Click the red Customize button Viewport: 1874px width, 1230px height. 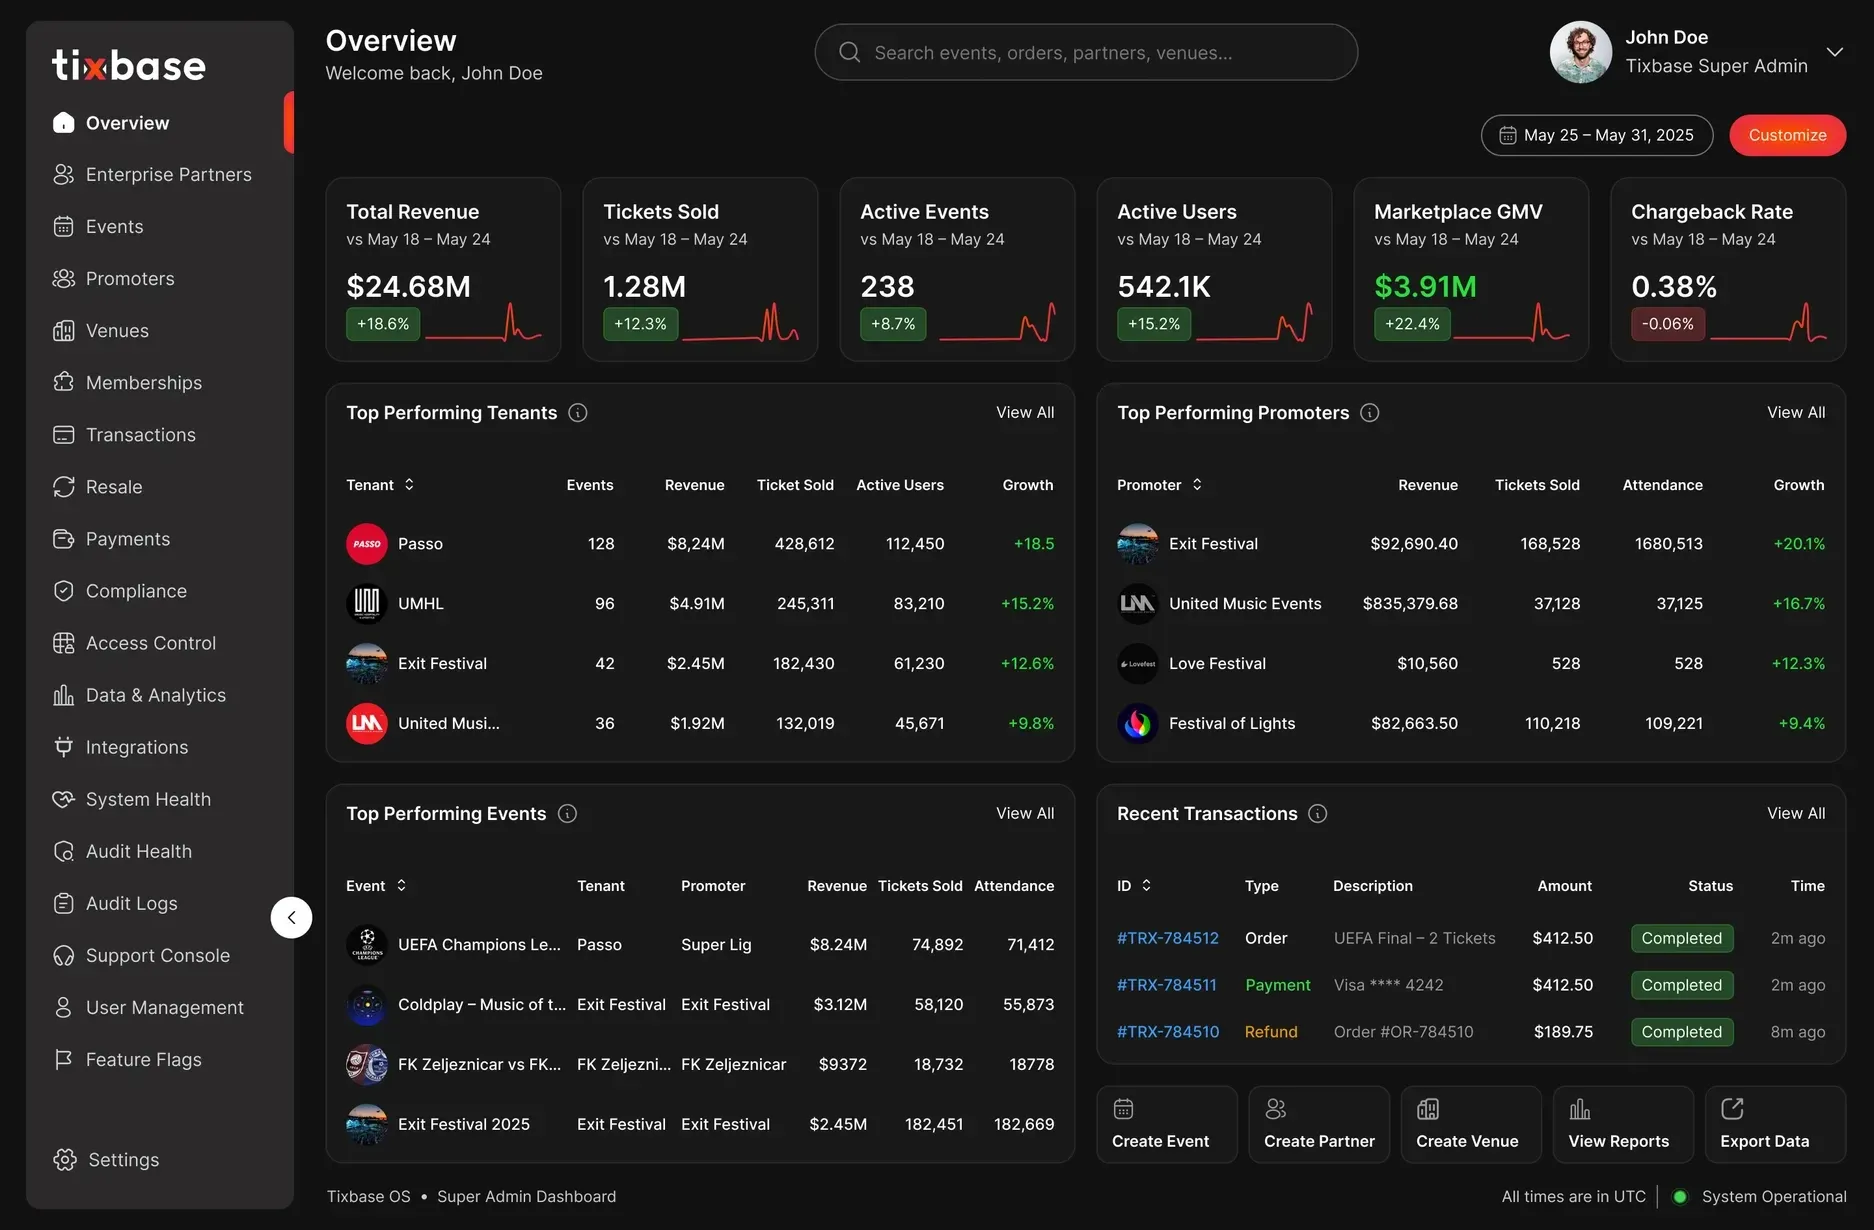(1787, 135)
